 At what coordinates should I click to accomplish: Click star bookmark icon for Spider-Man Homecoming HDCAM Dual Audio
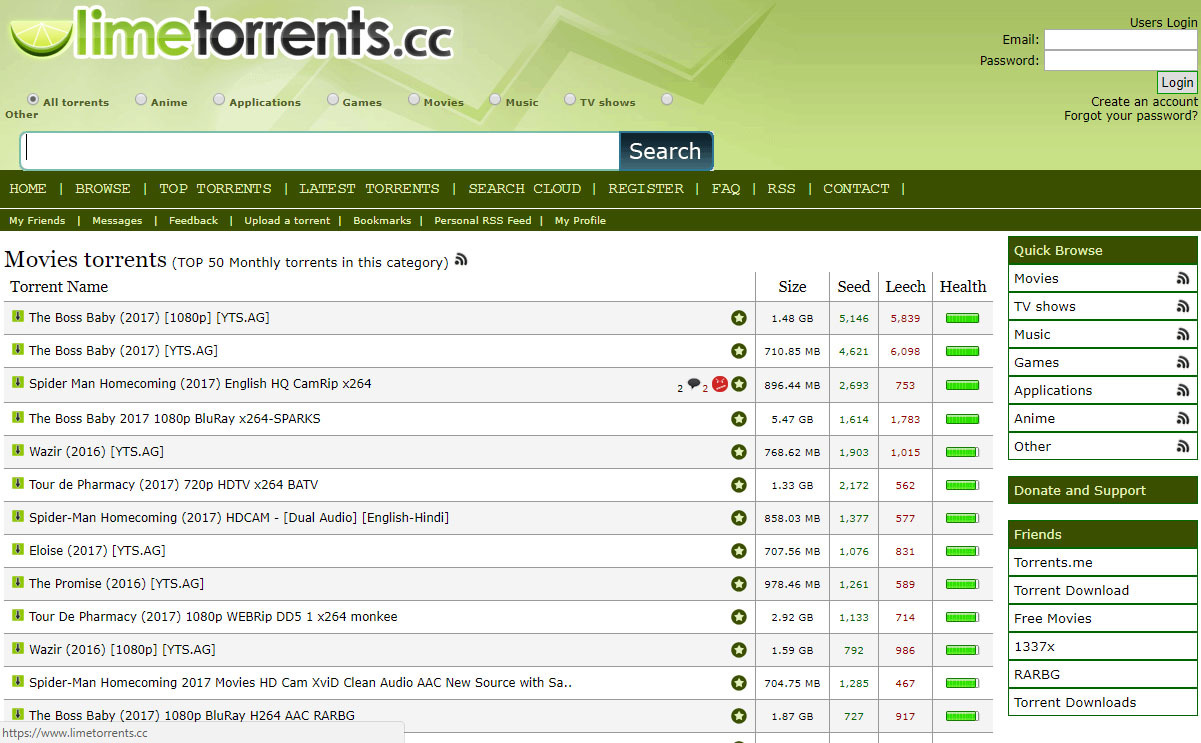(x=739, y=518)
